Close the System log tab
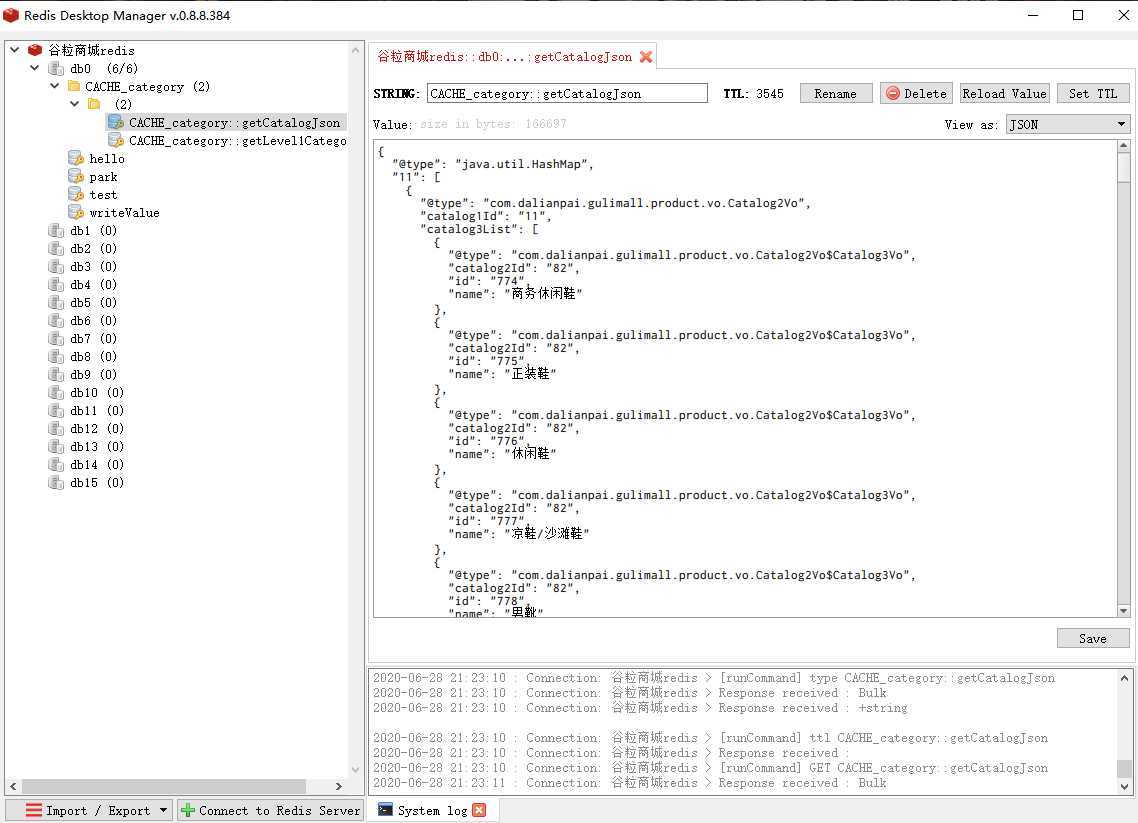 479,810
